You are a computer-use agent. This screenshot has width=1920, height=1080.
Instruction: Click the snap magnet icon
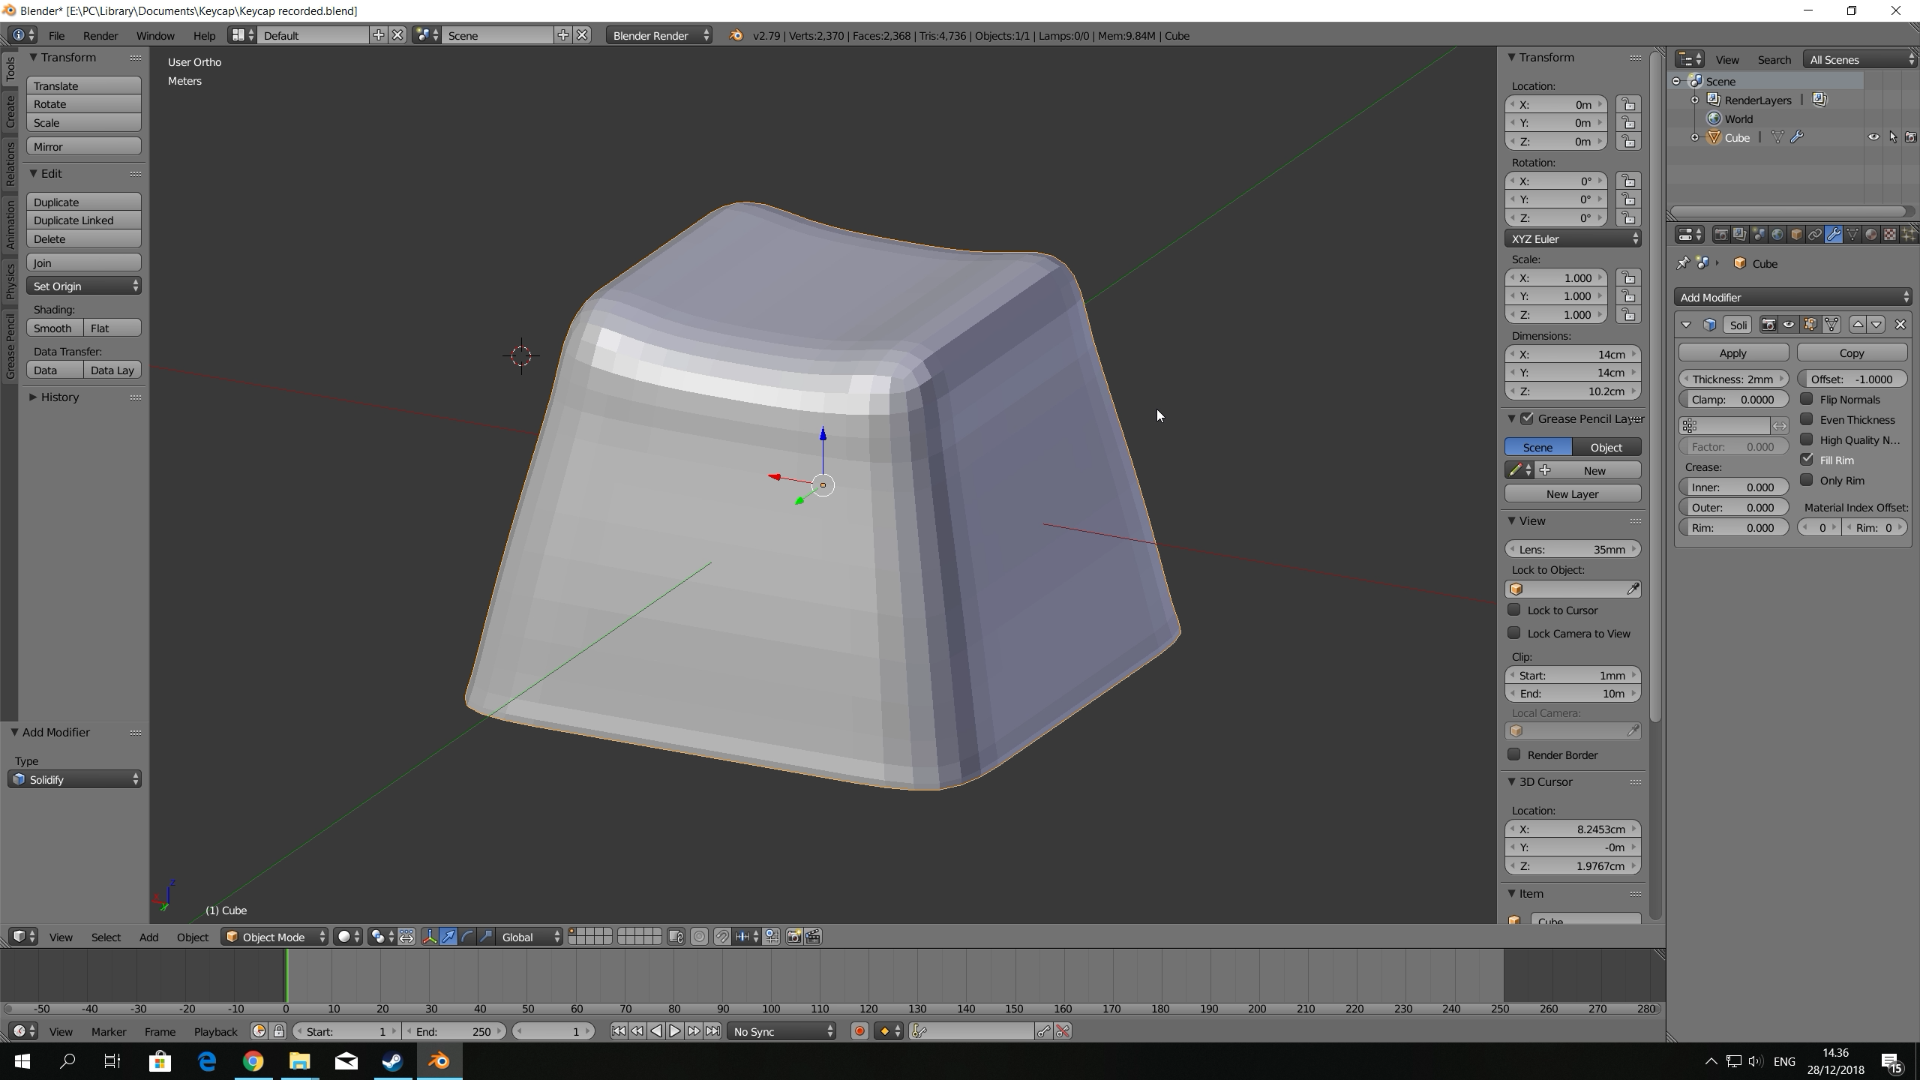tap(722, 937)
